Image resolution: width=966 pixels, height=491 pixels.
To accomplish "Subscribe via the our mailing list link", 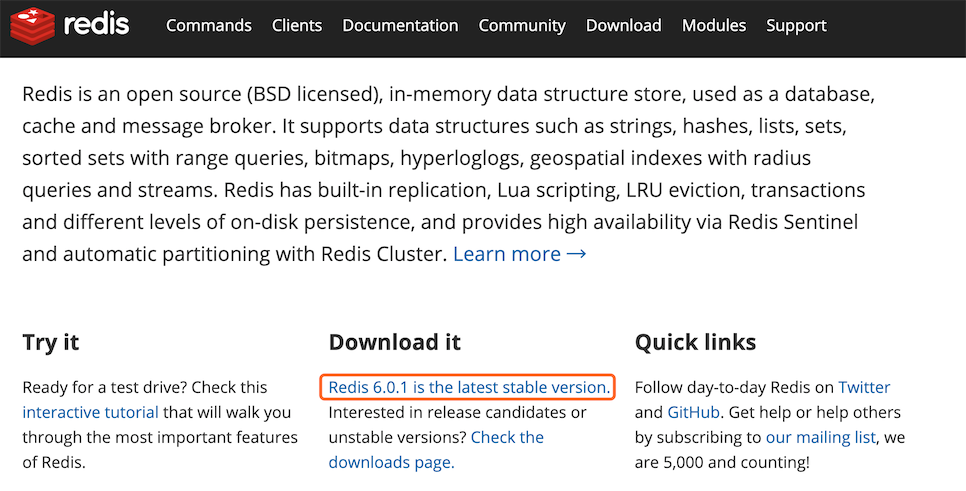I will pos(820,437).
